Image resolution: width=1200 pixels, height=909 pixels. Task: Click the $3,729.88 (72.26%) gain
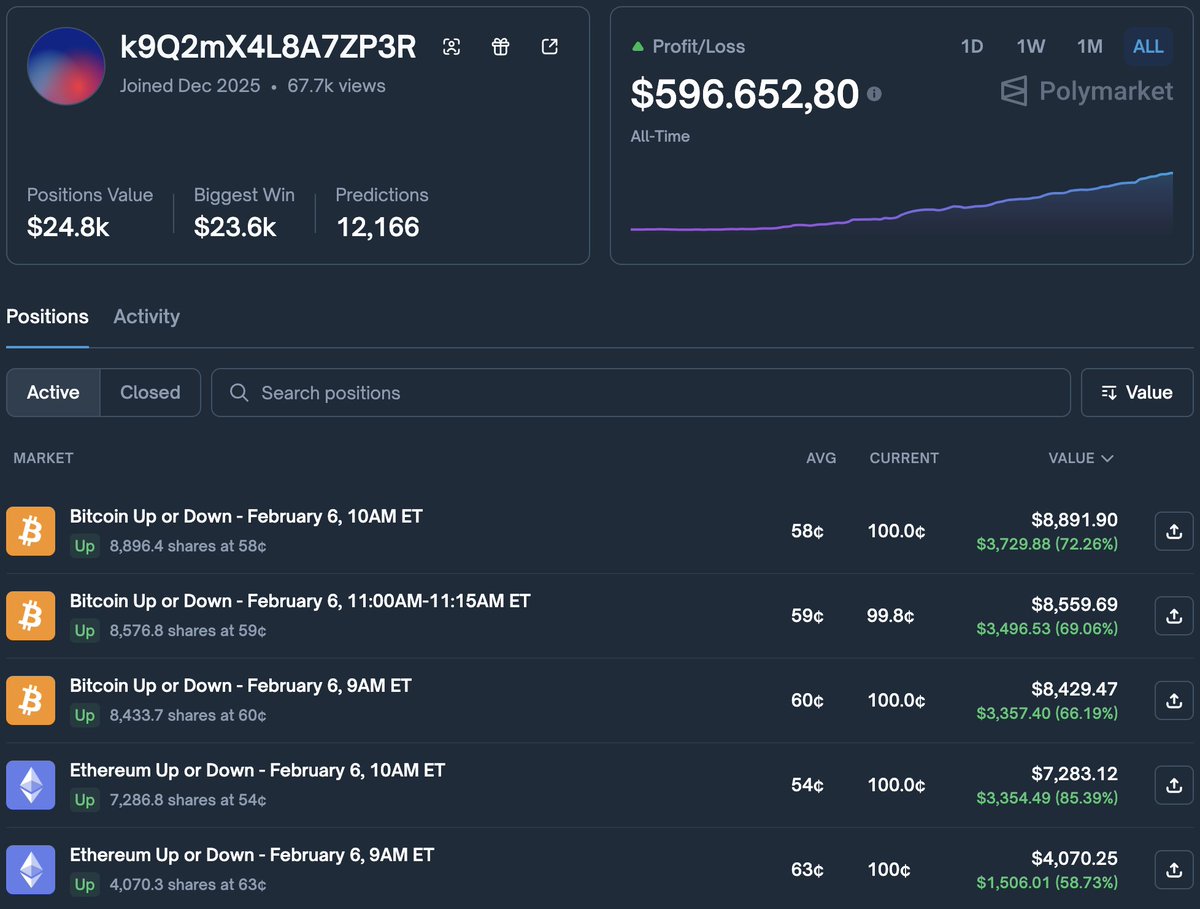(1047, 544)
